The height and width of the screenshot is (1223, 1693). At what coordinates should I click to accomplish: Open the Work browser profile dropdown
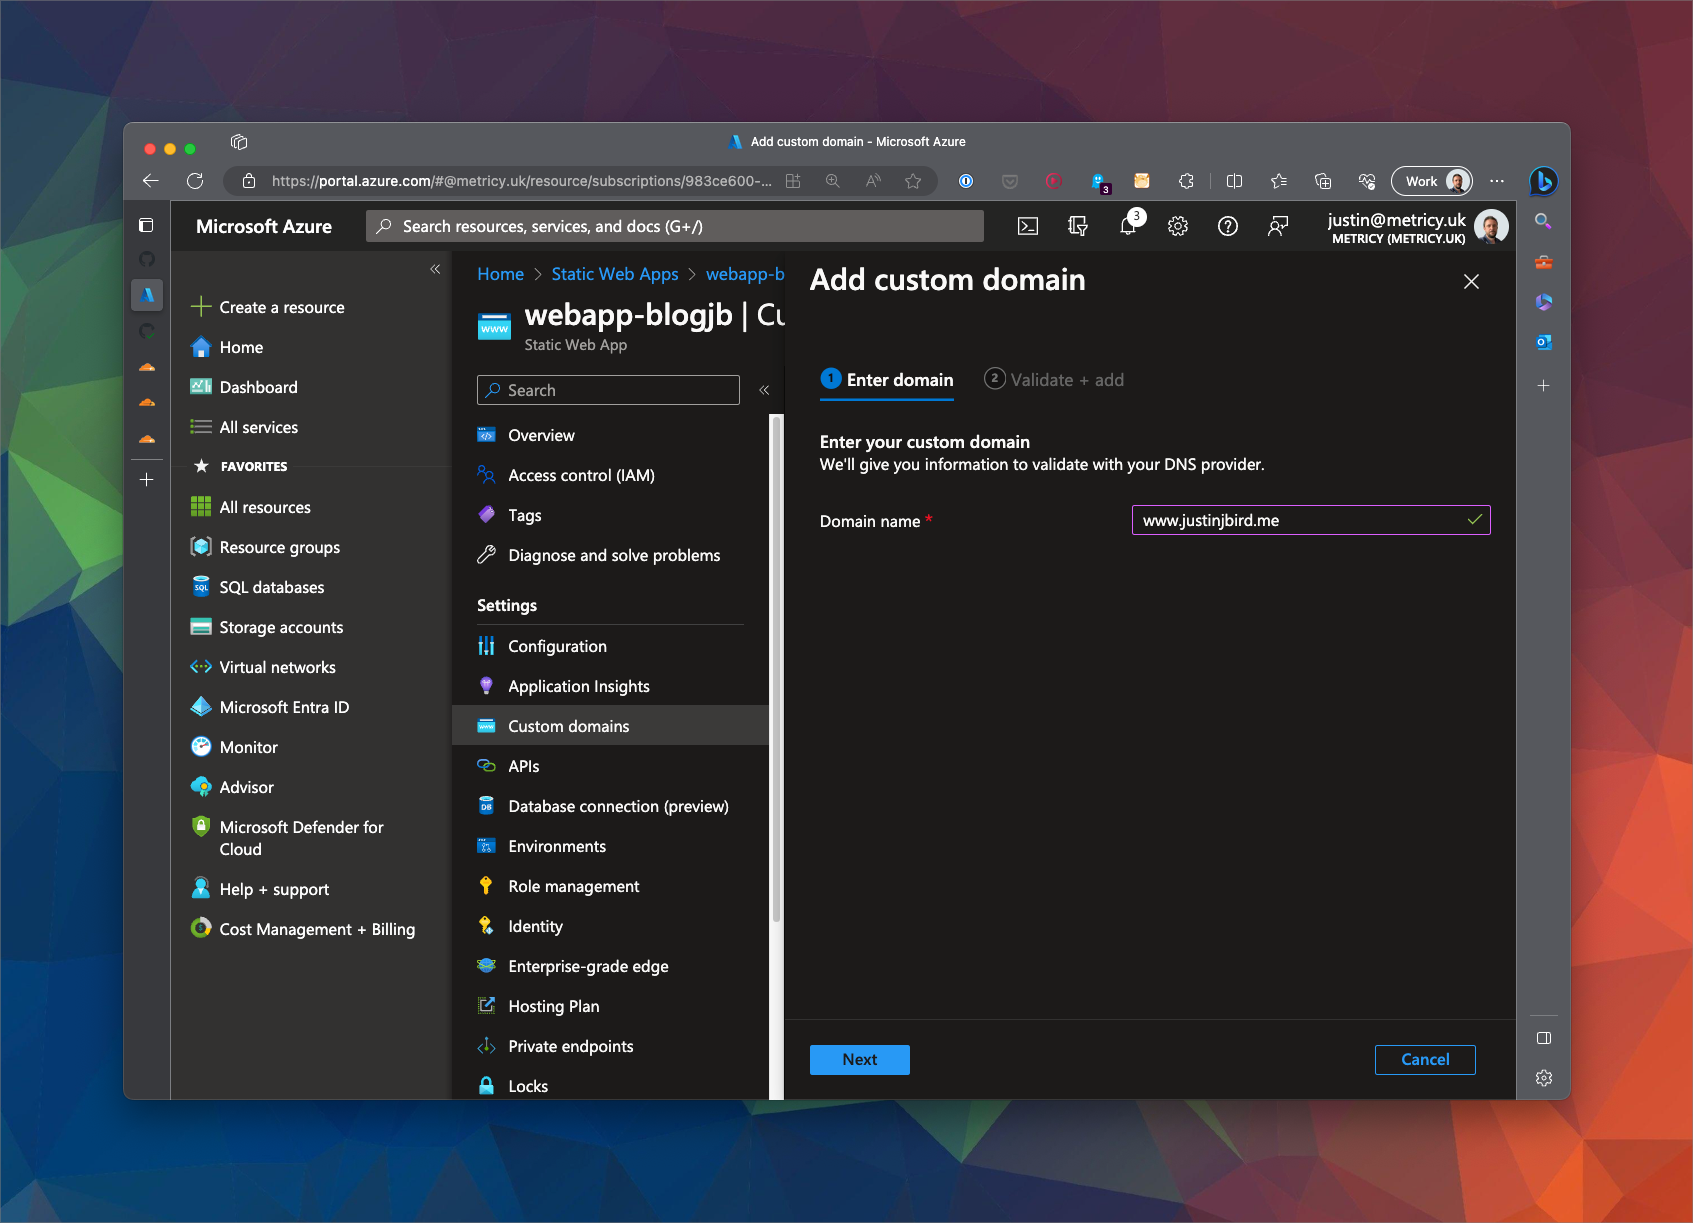click(1431, 181)
